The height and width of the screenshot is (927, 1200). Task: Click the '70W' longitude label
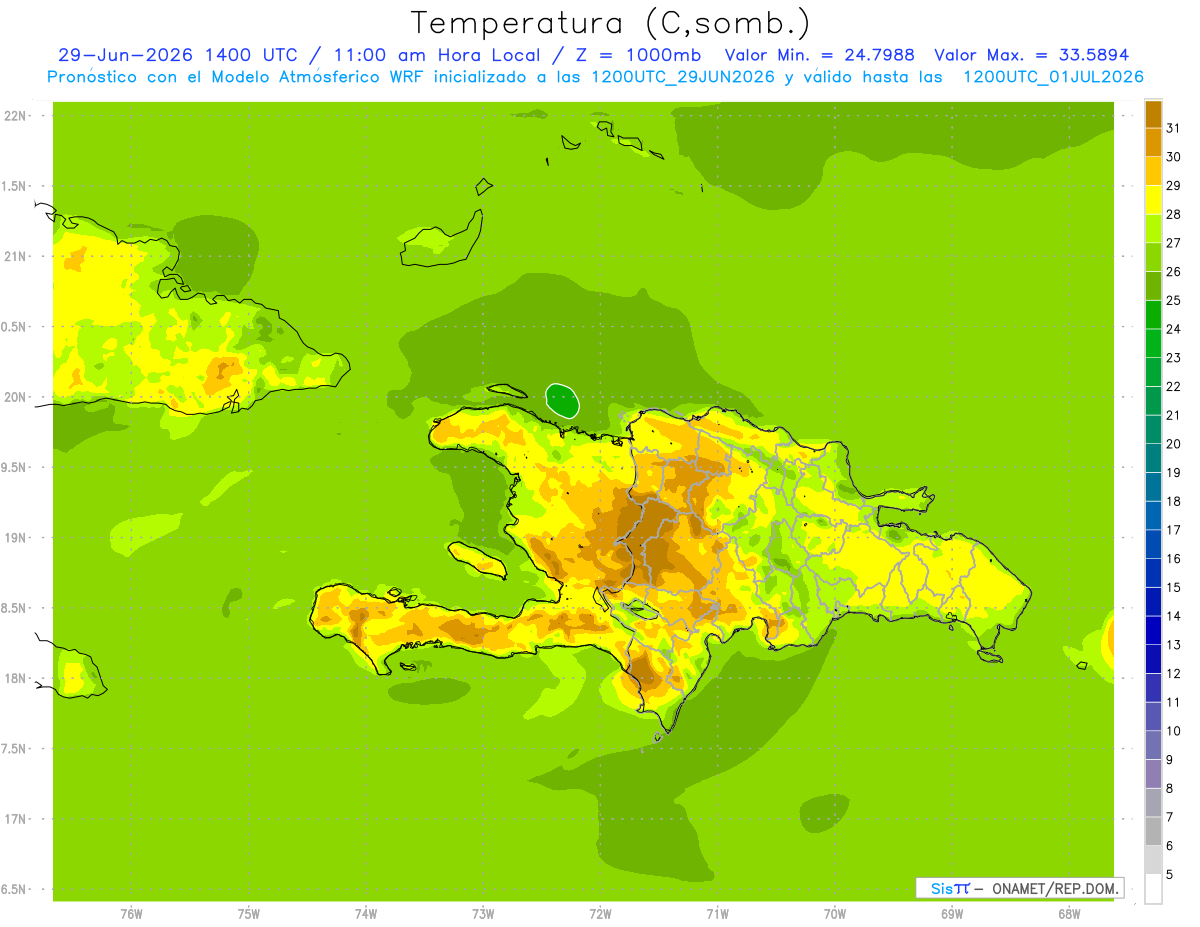[x=835, y=914]
